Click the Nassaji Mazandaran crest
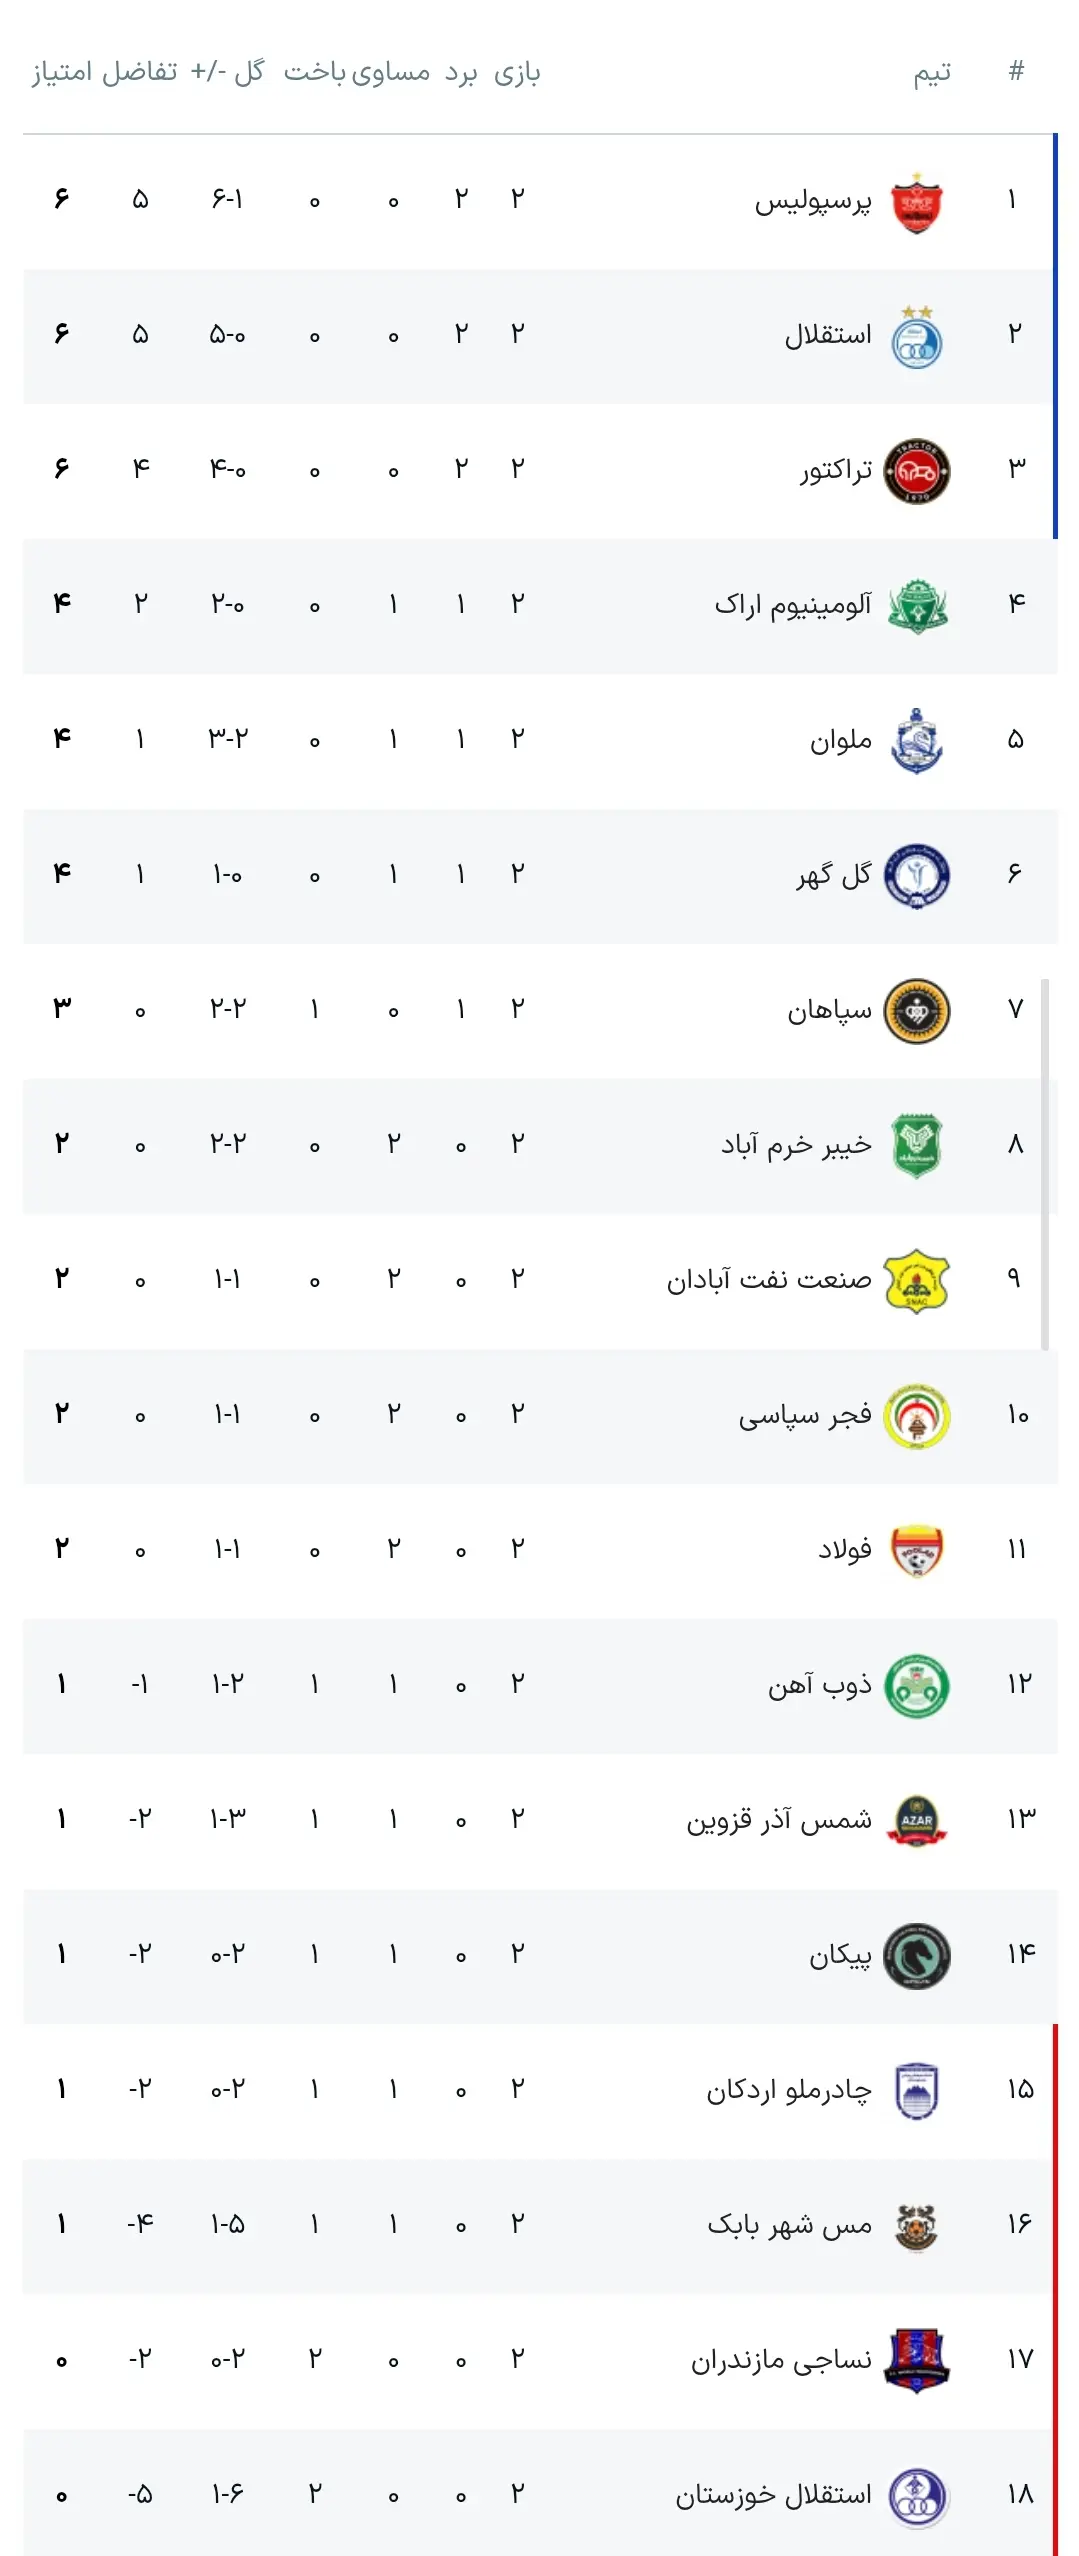1079x2556 pixels. coord(917,2361)
